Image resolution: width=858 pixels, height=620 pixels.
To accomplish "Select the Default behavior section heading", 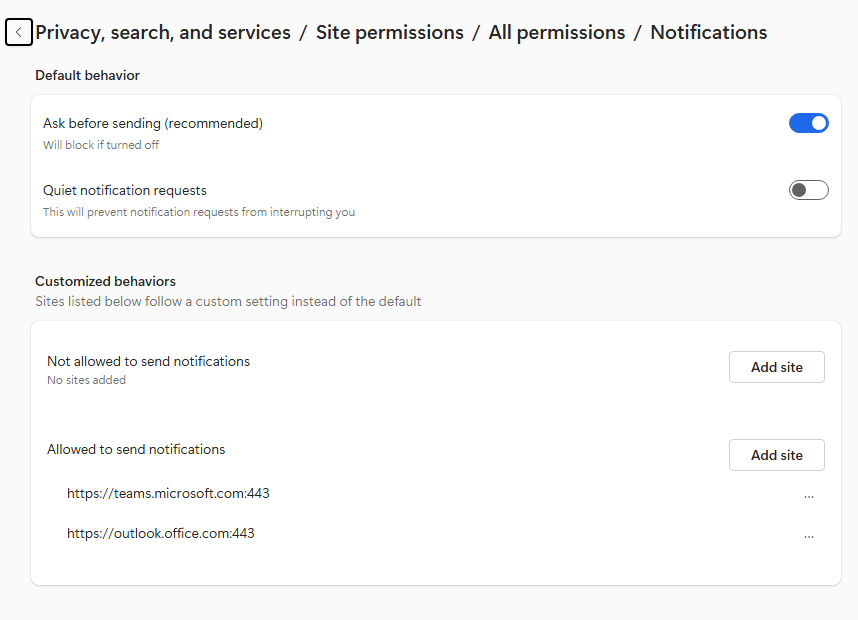I will pos(87,75).
